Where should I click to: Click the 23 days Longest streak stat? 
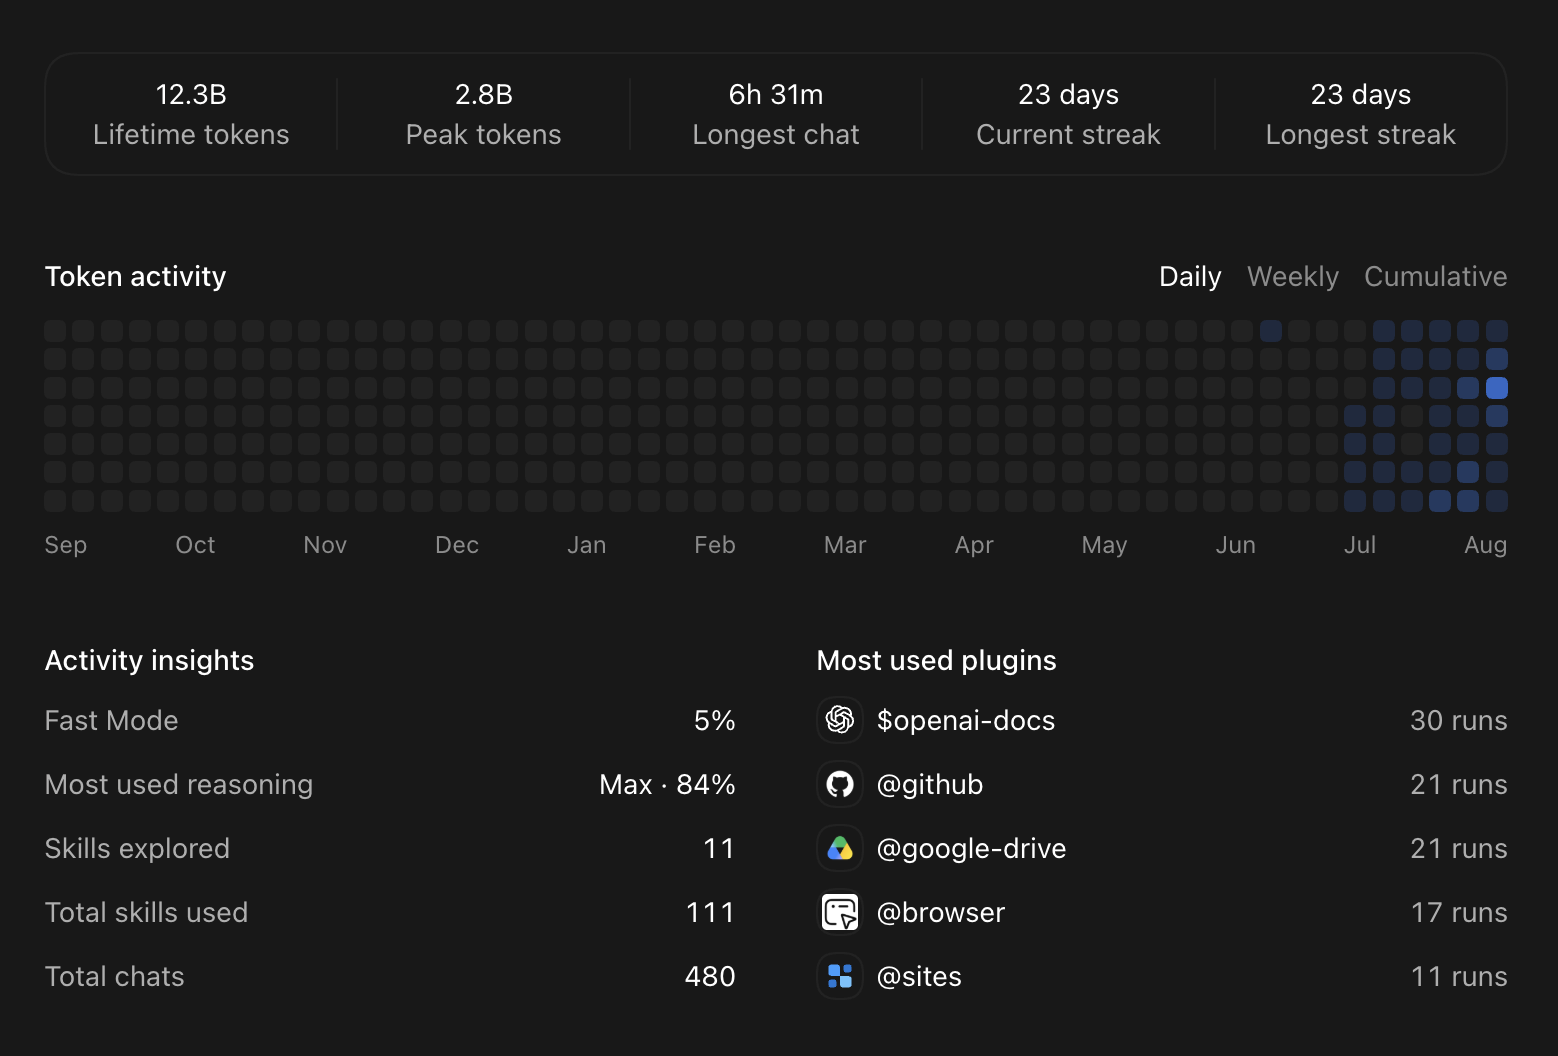[x=1361, y=114]
